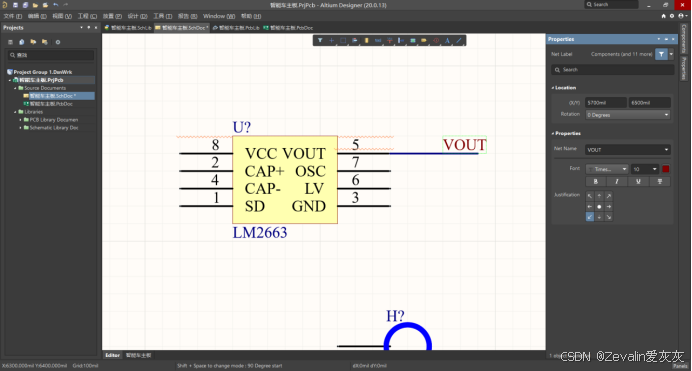This screenshot has height=371, width=692.
Task: Select the filter tool in the floating toolbar
Action: 320,41
